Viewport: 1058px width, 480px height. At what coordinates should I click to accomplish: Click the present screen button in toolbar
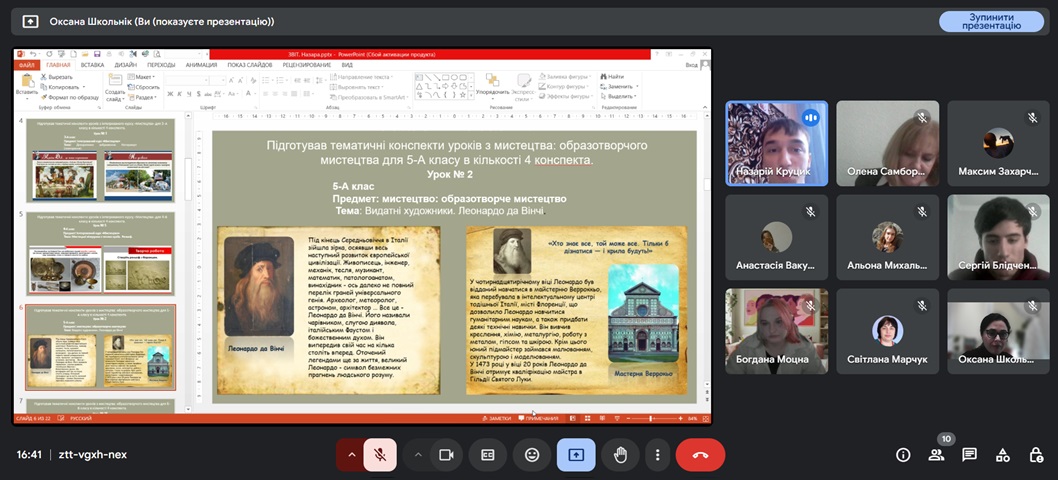[576, 455]
